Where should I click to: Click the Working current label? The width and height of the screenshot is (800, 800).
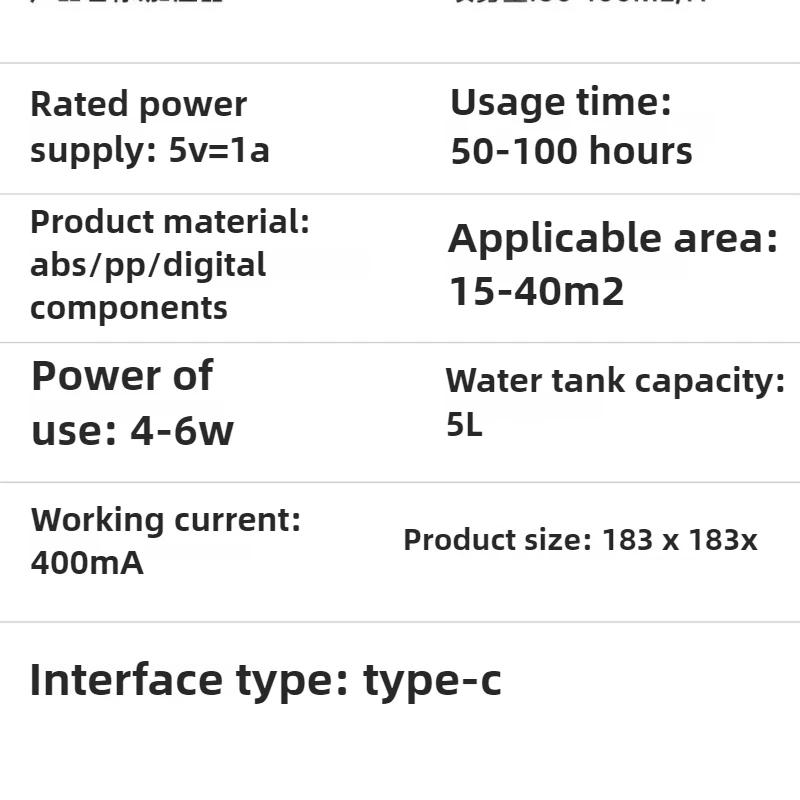tap(165, 520)
